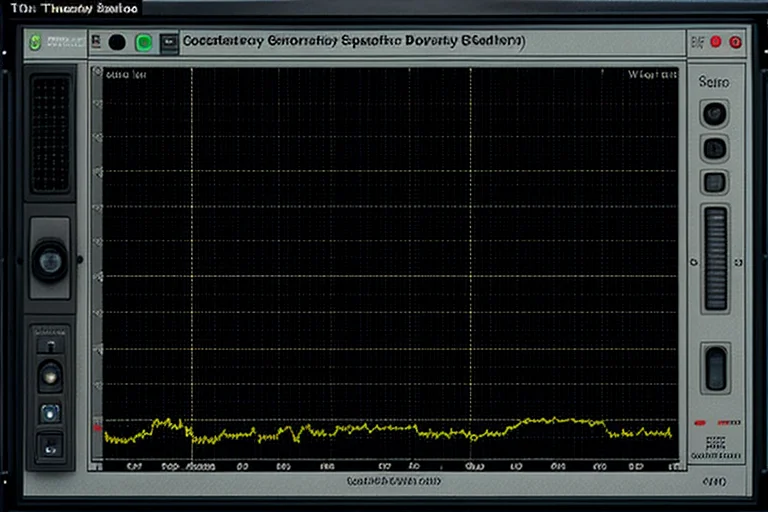The height and width of the screenshot is (512, 768).
Task: Click the bottom square button in the lower-left panel
Action: [x=50, y=447]
